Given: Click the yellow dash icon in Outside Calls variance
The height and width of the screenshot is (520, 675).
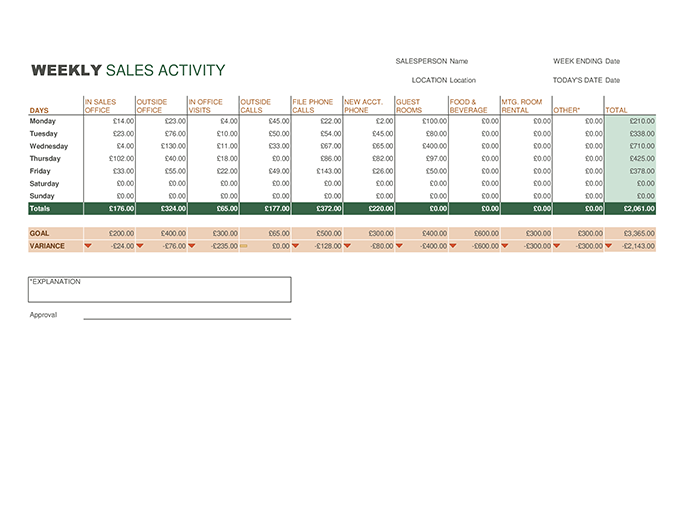Looking at the screenshot, I should pos(244,246).
